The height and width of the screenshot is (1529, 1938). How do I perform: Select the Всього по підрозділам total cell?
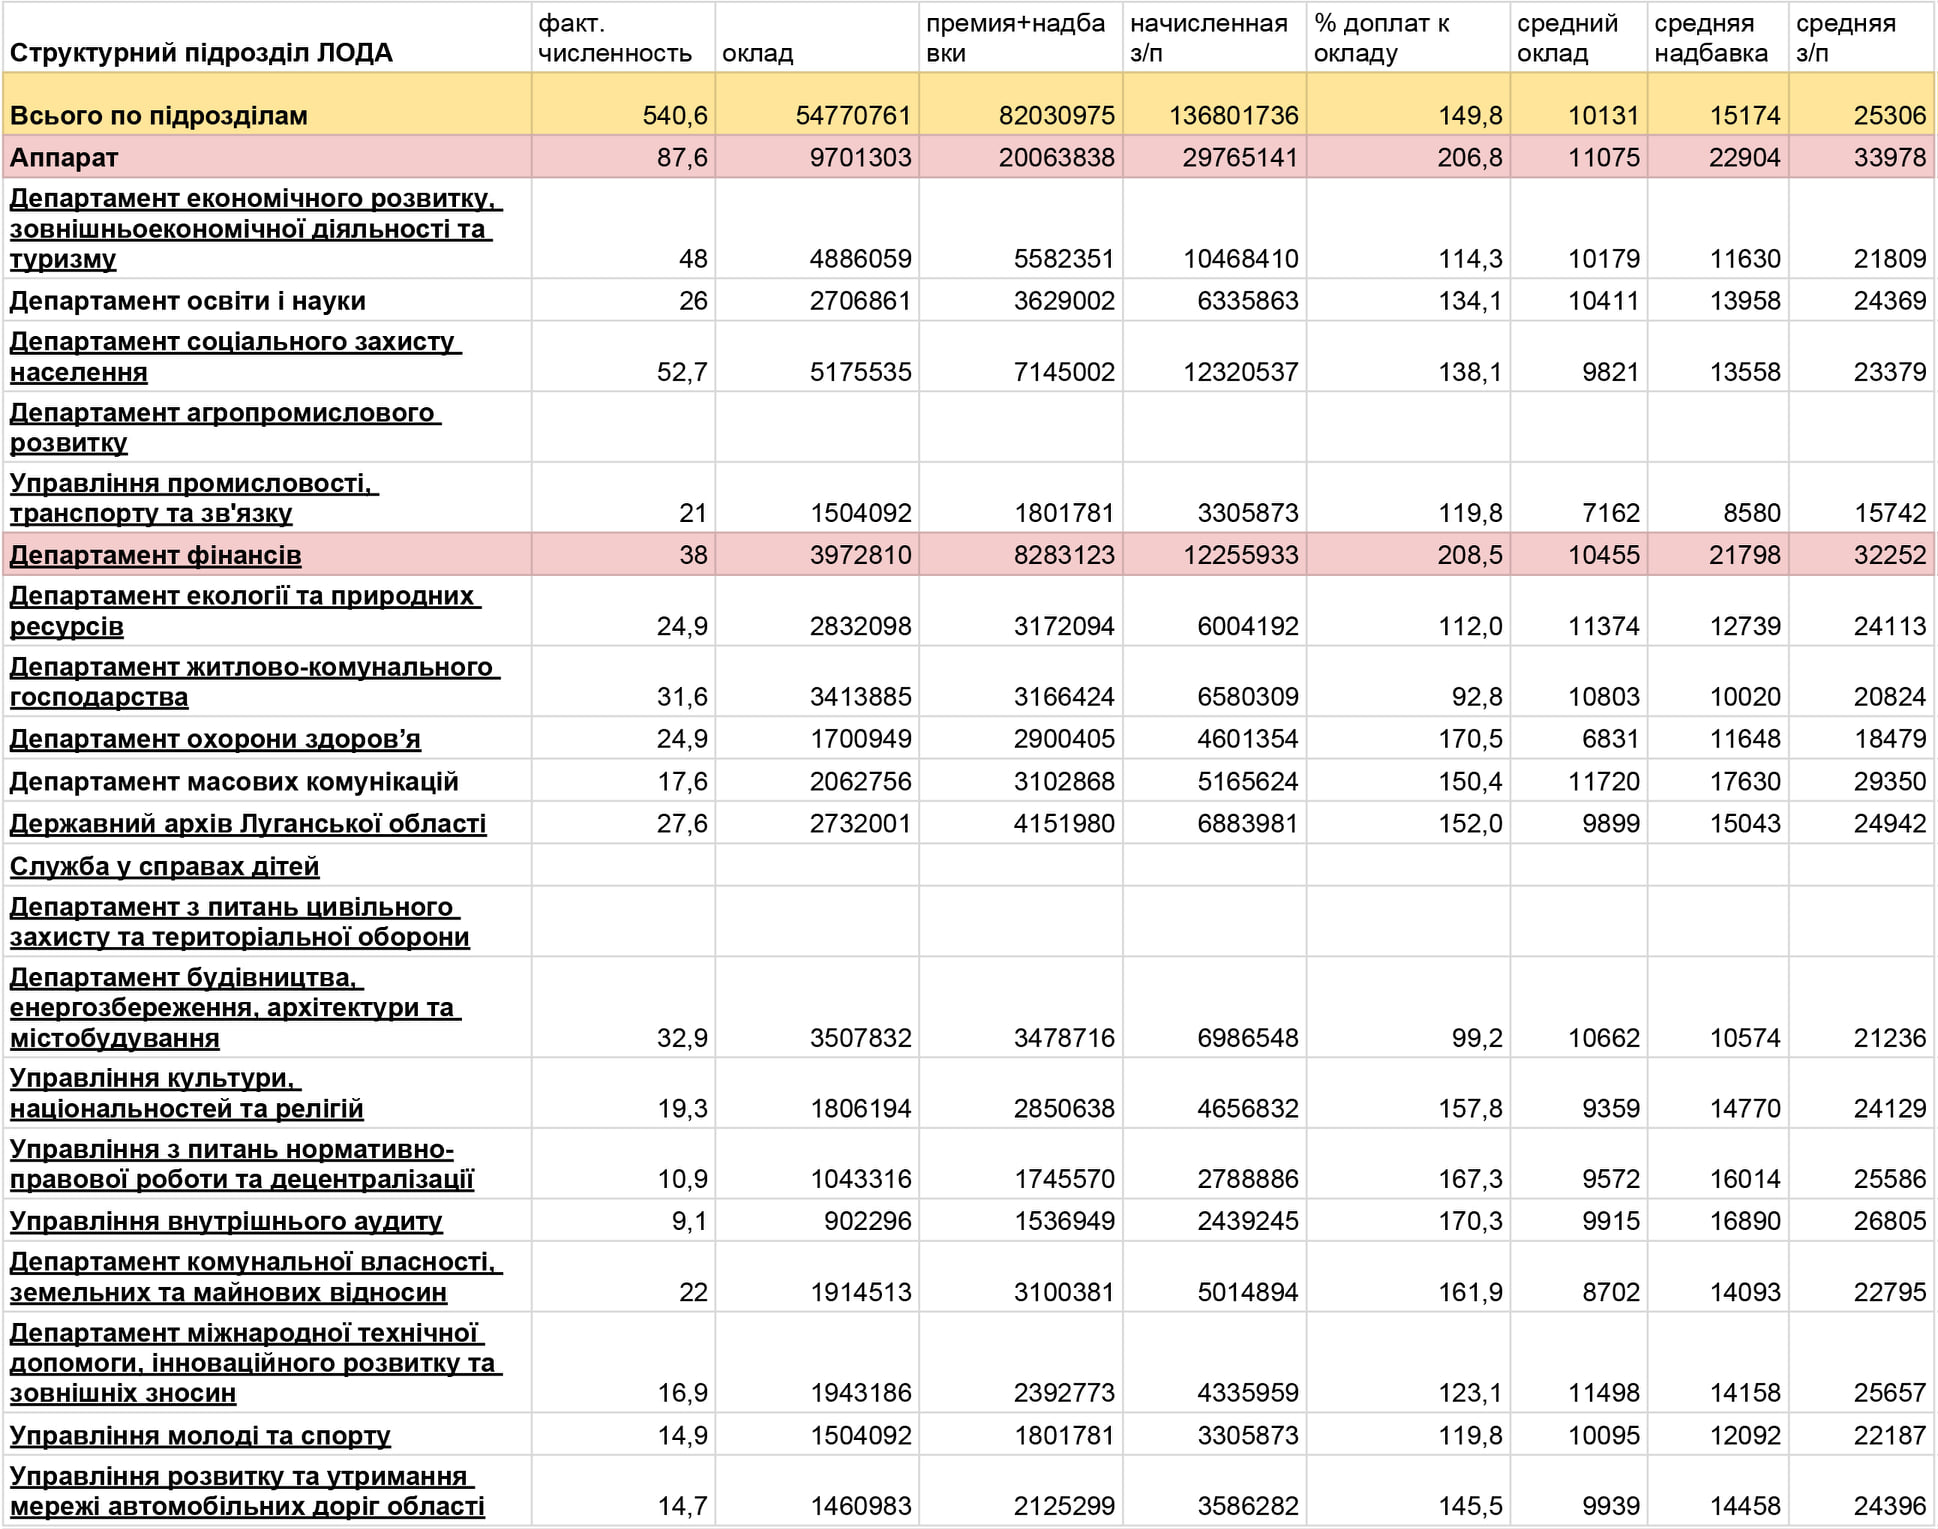pos(158,116)
